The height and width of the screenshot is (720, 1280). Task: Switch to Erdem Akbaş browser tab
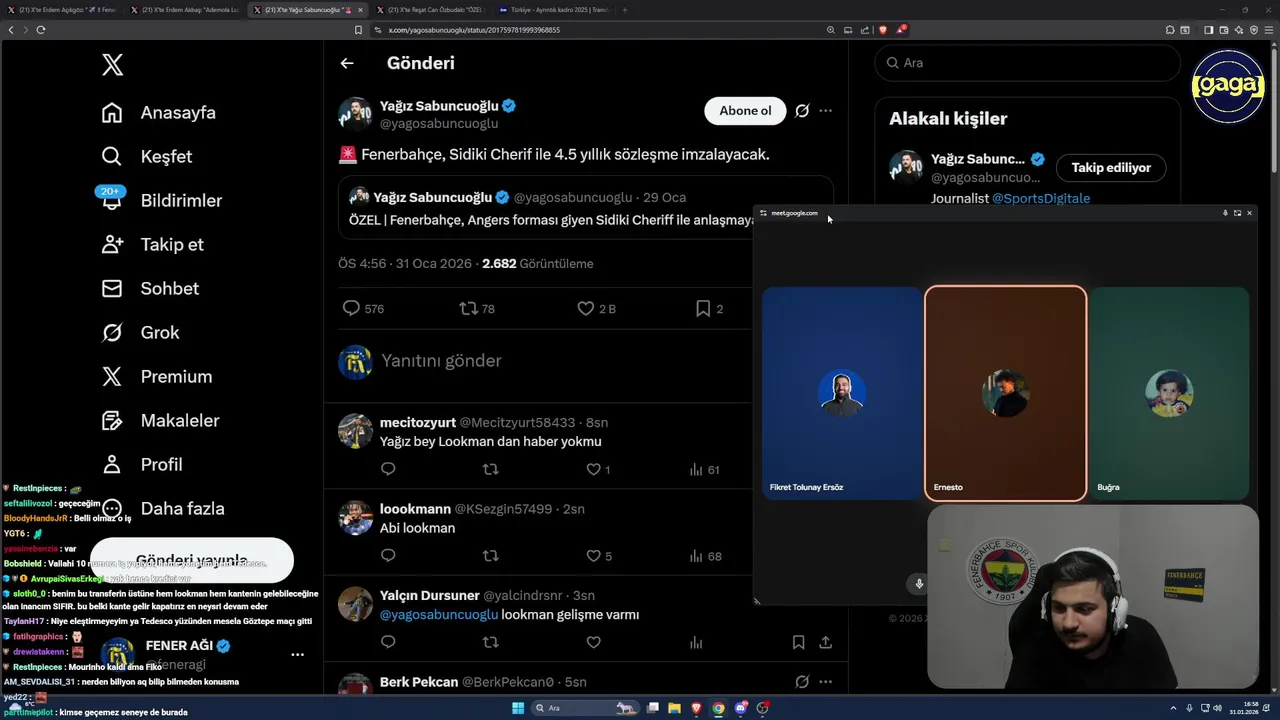coord(184,10)
